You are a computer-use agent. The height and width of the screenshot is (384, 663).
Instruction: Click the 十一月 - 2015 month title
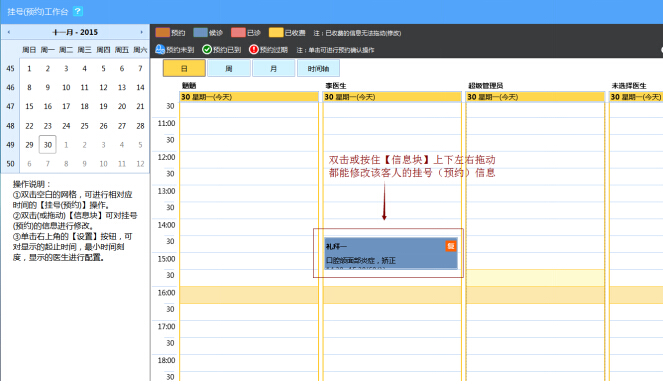[x=75, y=32]
